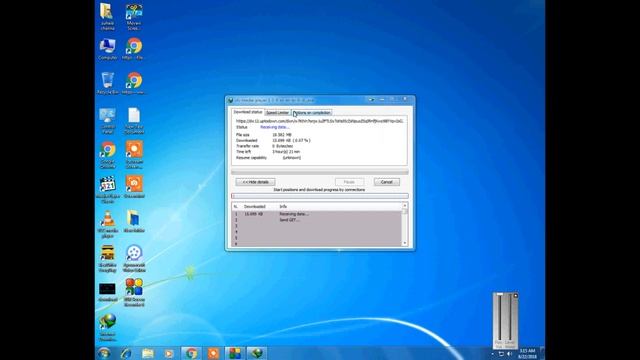Open Windows Media Player taskbar icon
Viewport: 640px width, 360px height.
(x=169, y=353)
